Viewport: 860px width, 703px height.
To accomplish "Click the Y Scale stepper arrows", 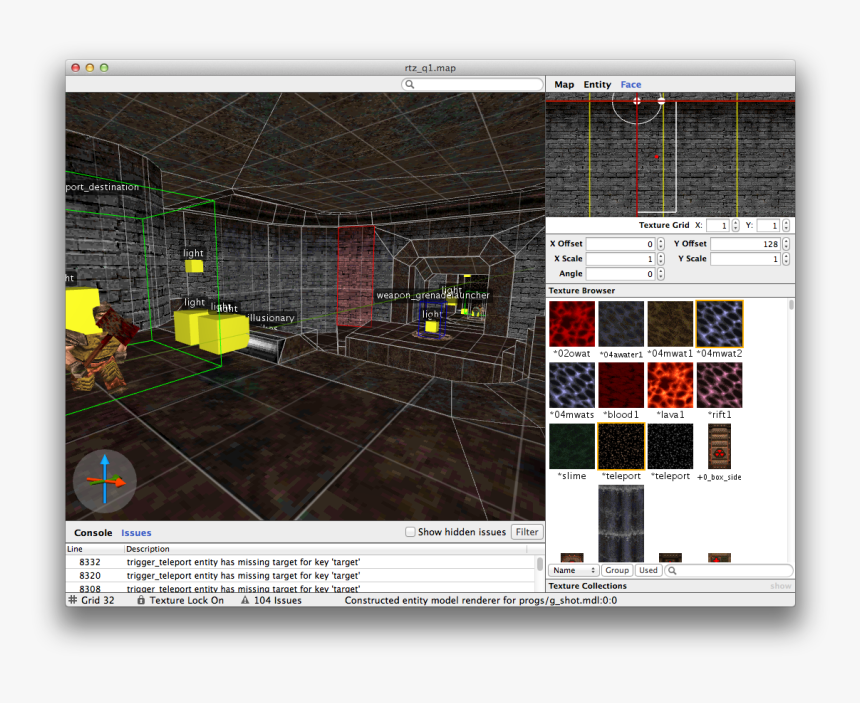I will [786, 258].
